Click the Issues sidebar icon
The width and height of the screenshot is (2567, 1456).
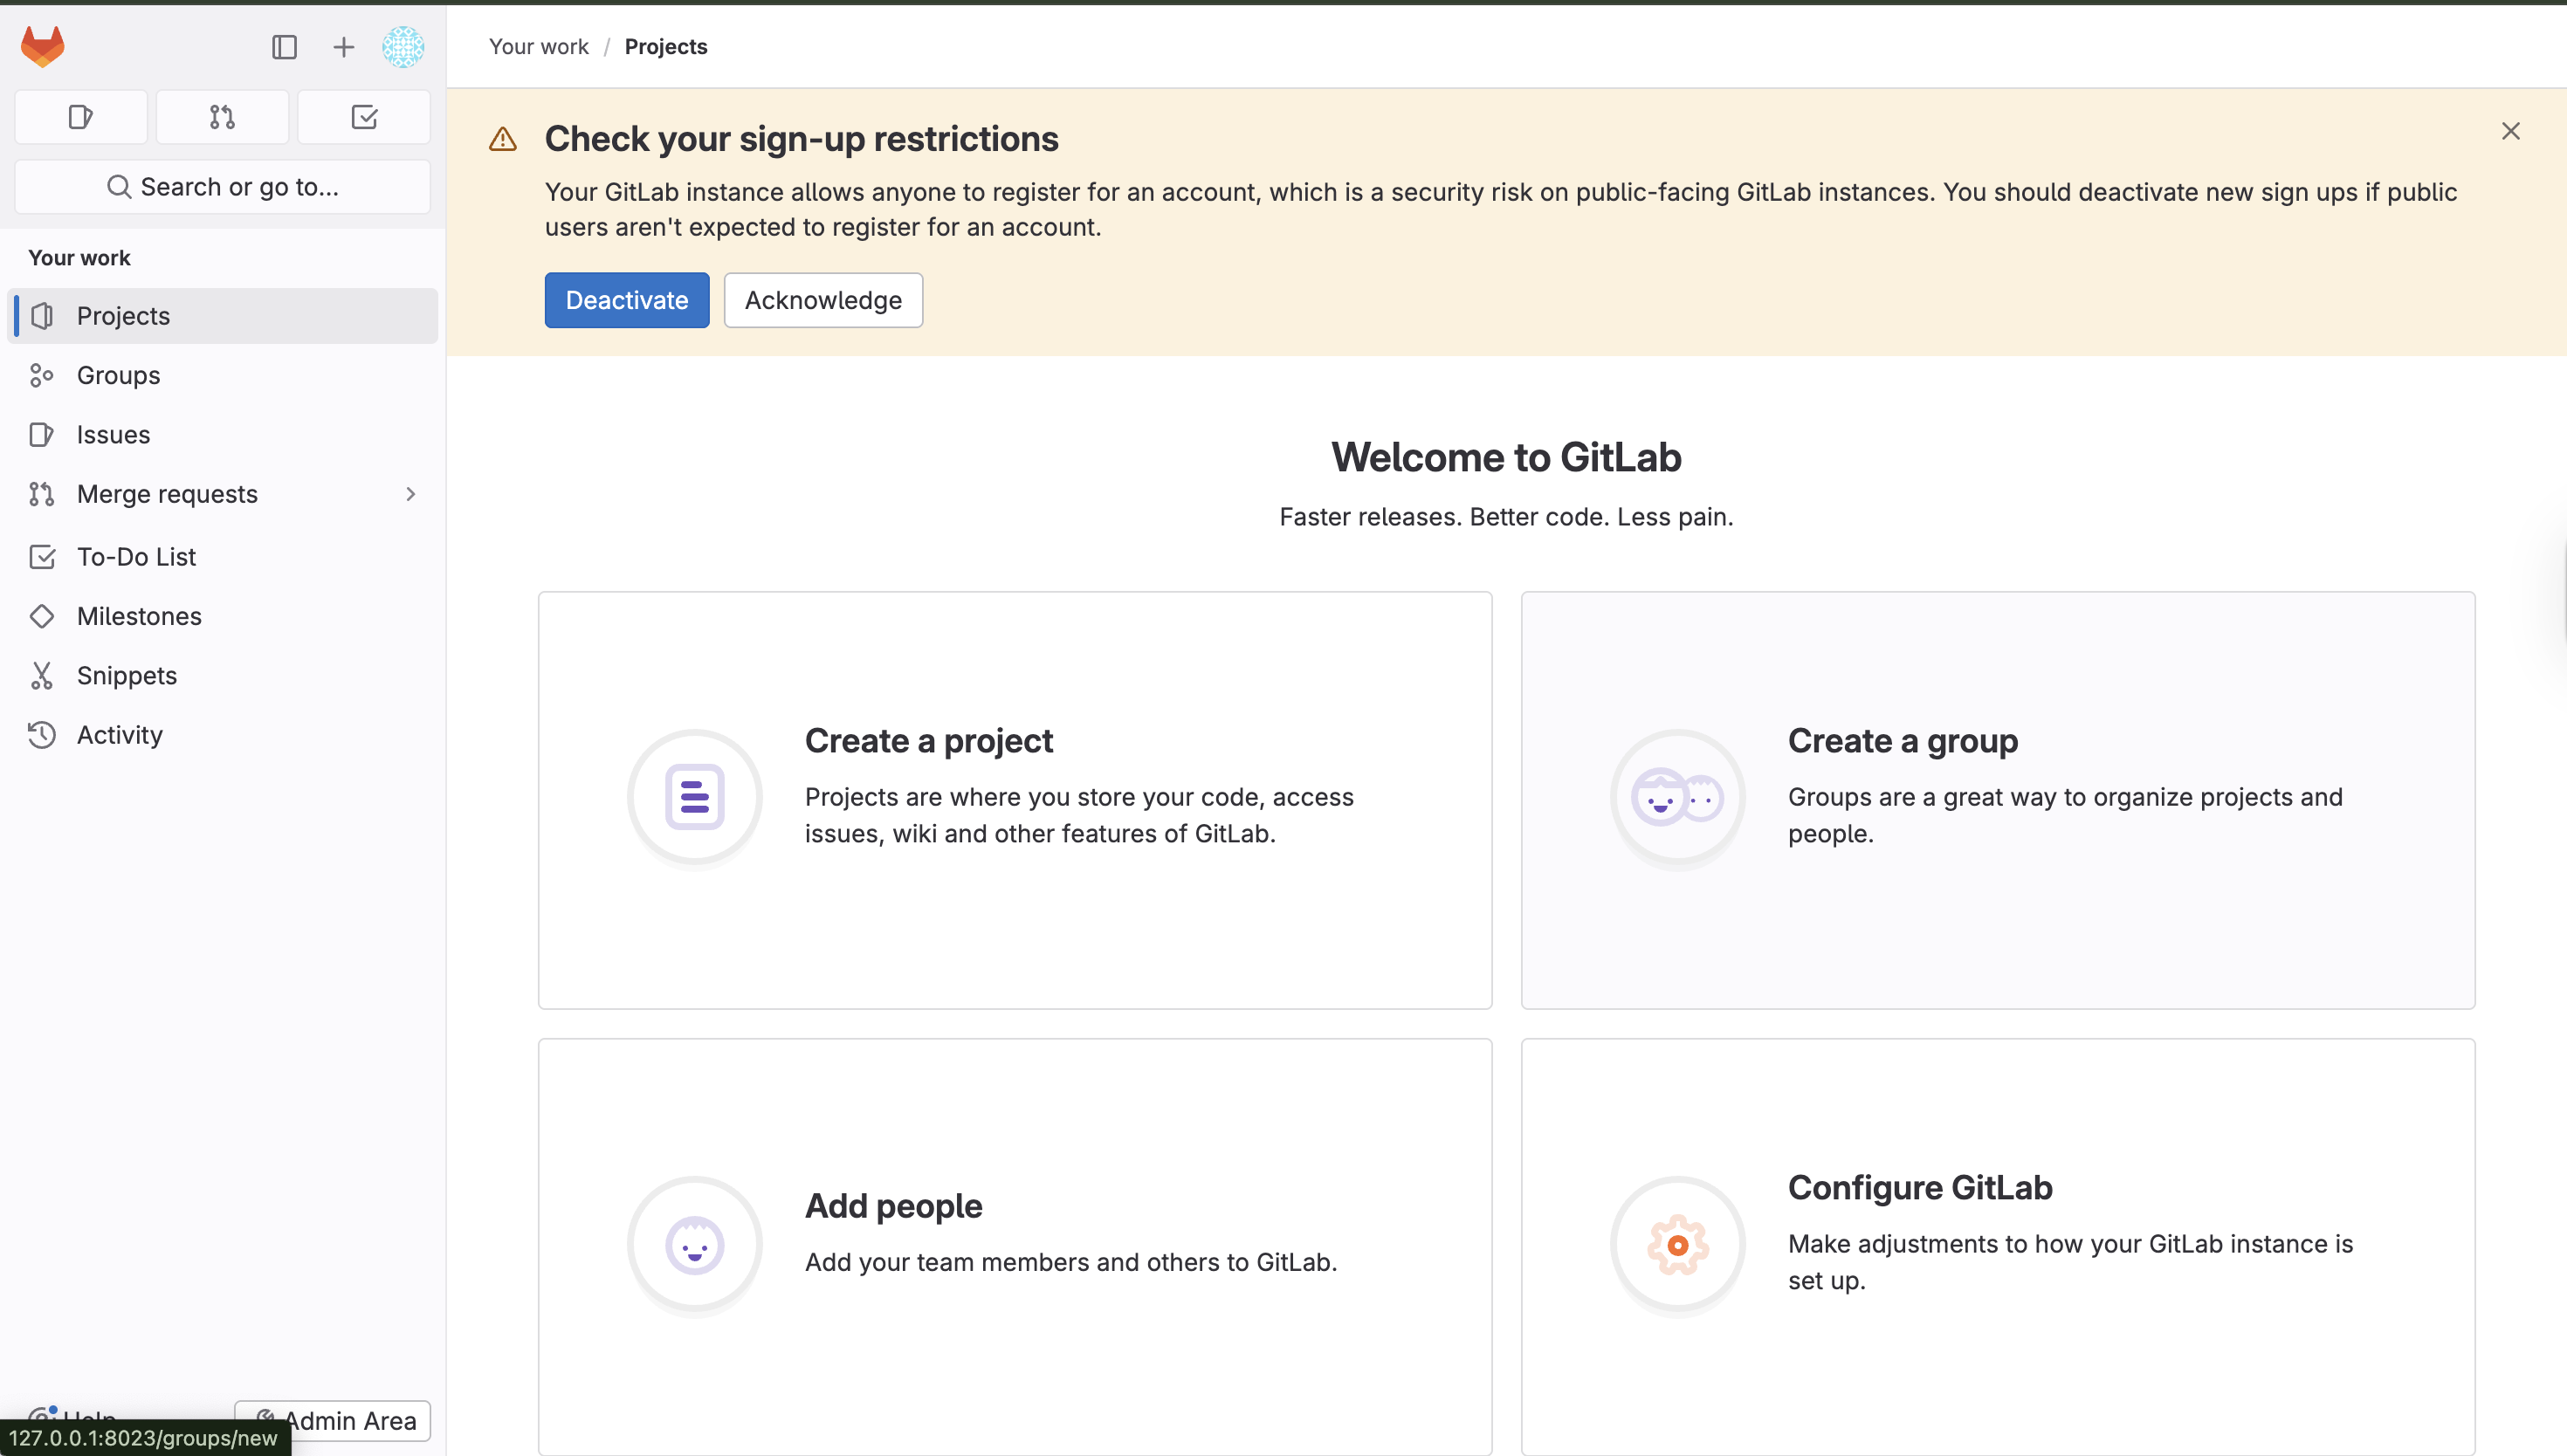click(42, 434)
